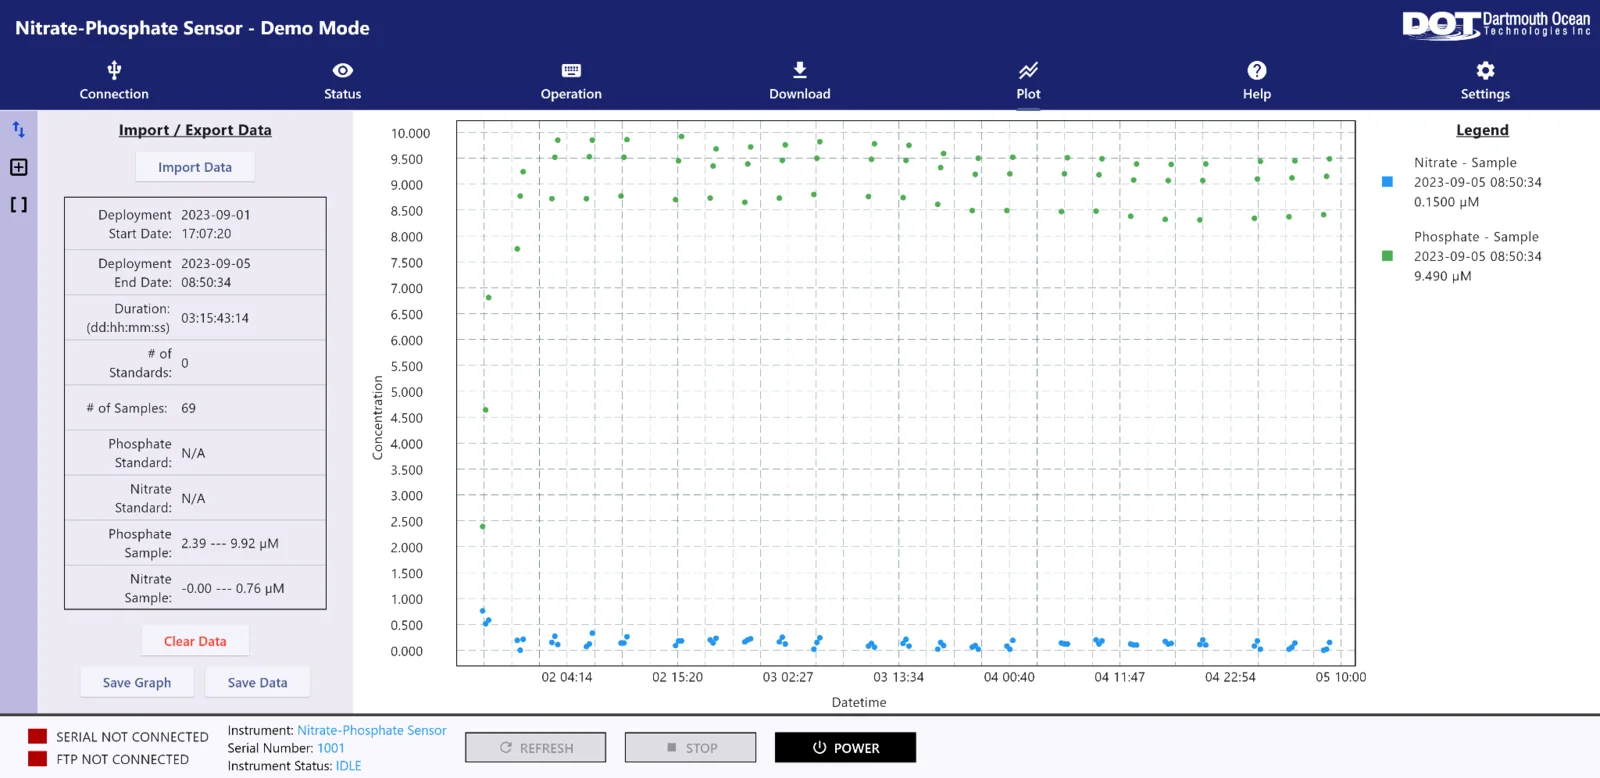
Task: Click the 02 04:14 x-axis tick label
Action: [x=567, y=677]
